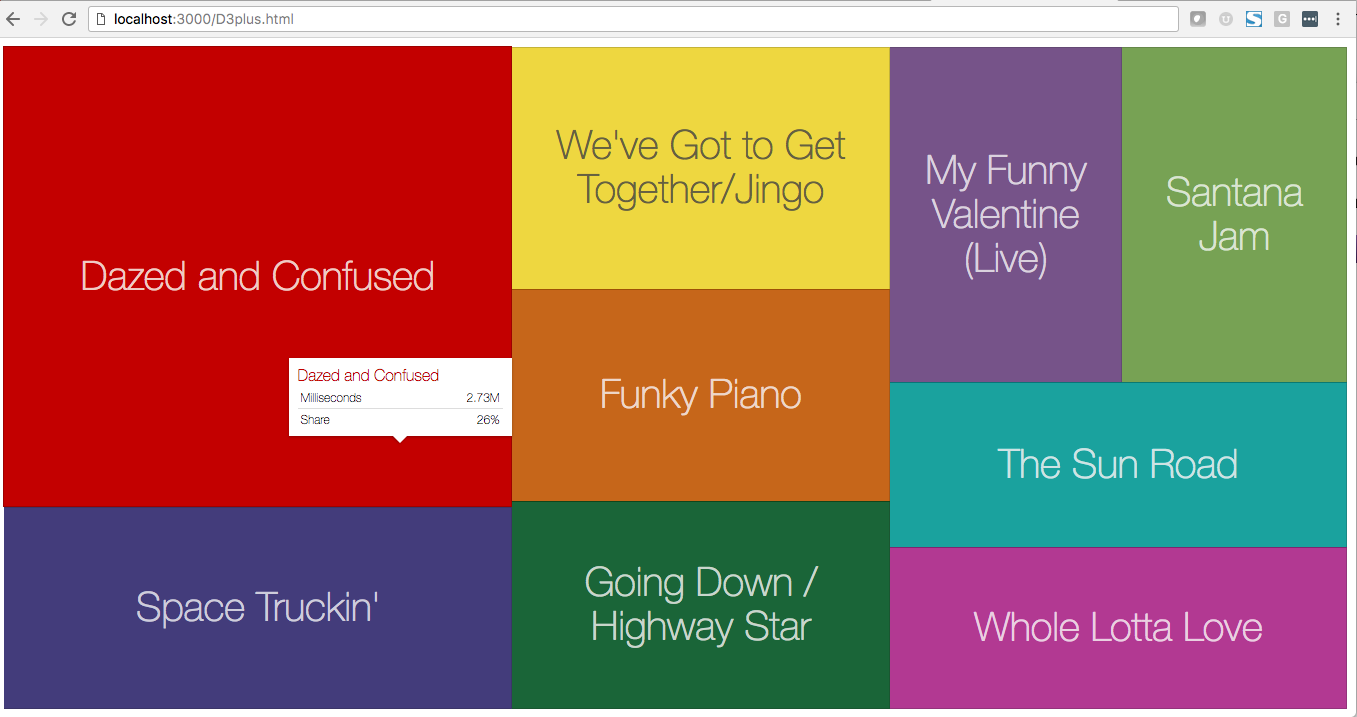
Task: Select the magenta Whole Lotta Love tile
Action: pos(1118,628)
